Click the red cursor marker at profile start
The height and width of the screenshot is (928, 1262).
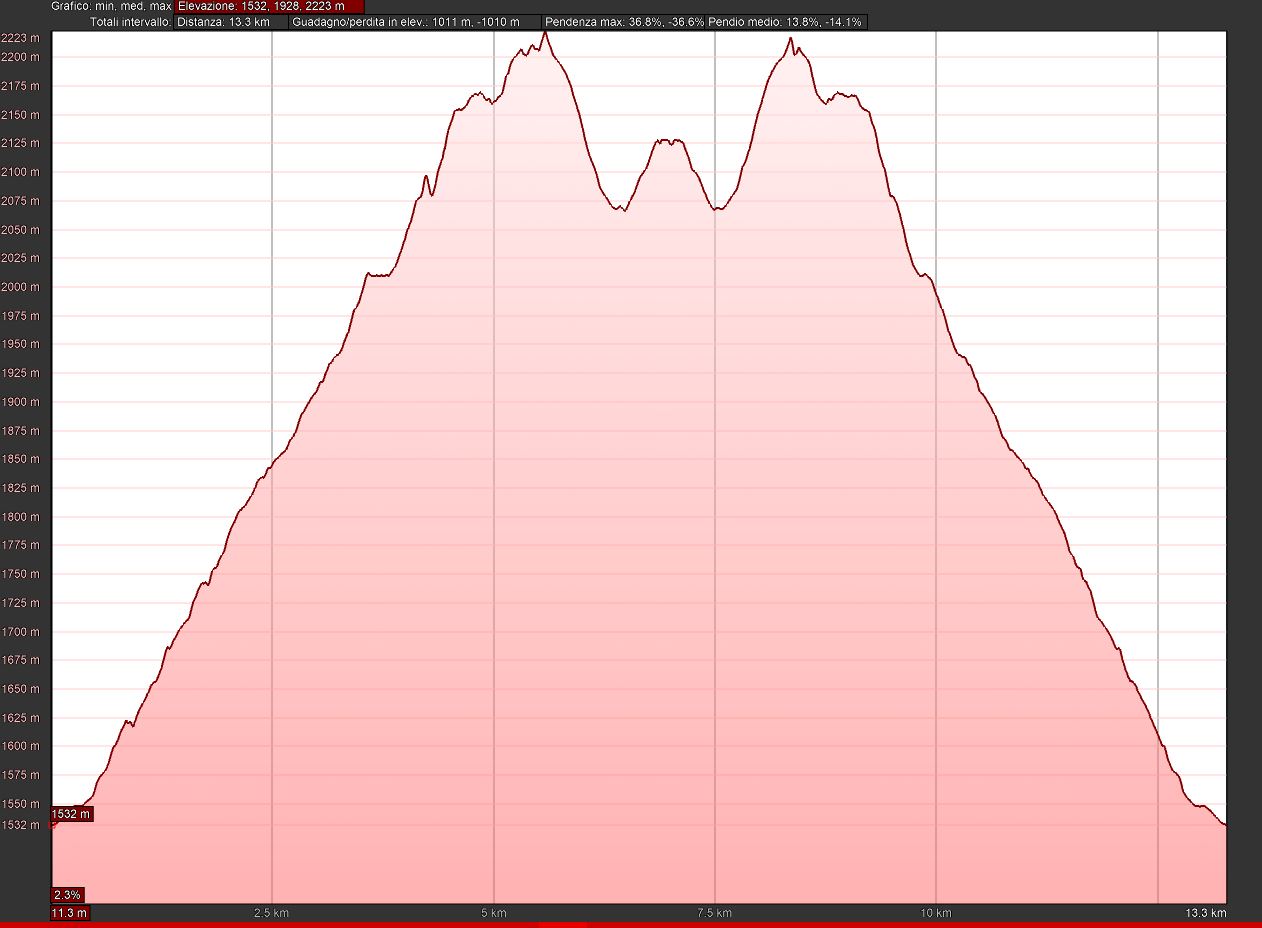pos(53,824)
